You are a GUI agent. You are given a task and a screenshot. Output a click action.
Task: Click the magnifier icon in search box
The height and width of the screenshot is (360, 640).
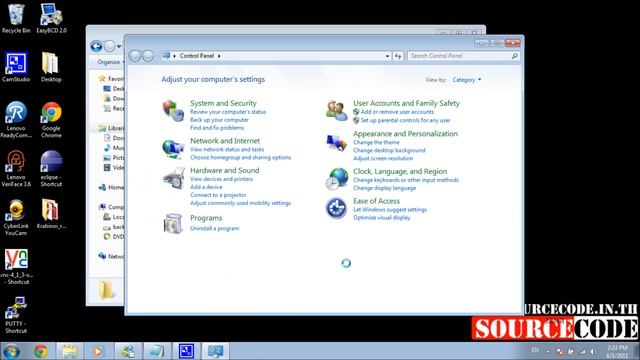point(515,56)
